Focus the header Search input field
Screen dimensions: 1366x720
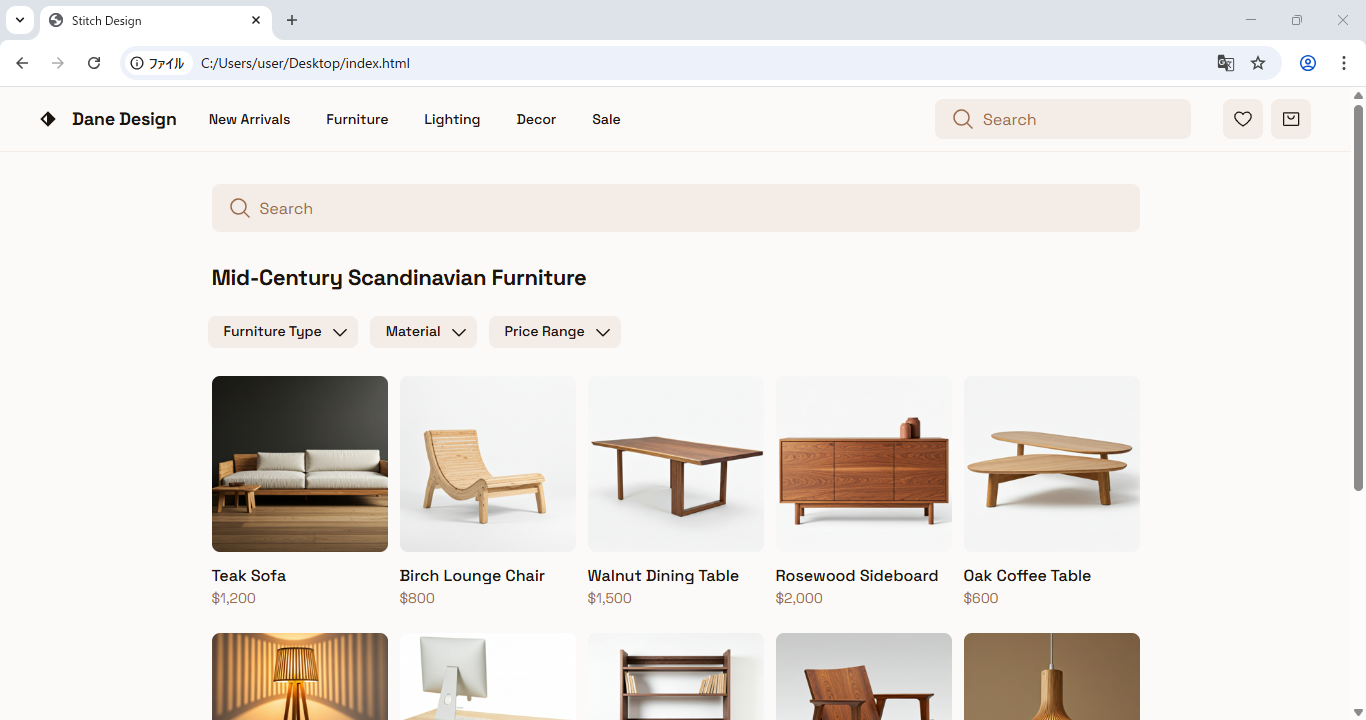point(1063,119)
